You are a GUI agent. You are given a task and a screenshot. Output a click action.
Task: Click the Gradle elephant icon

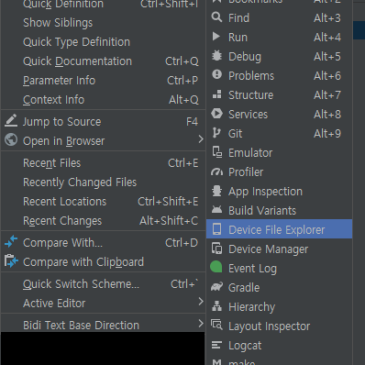click(217, 287)
